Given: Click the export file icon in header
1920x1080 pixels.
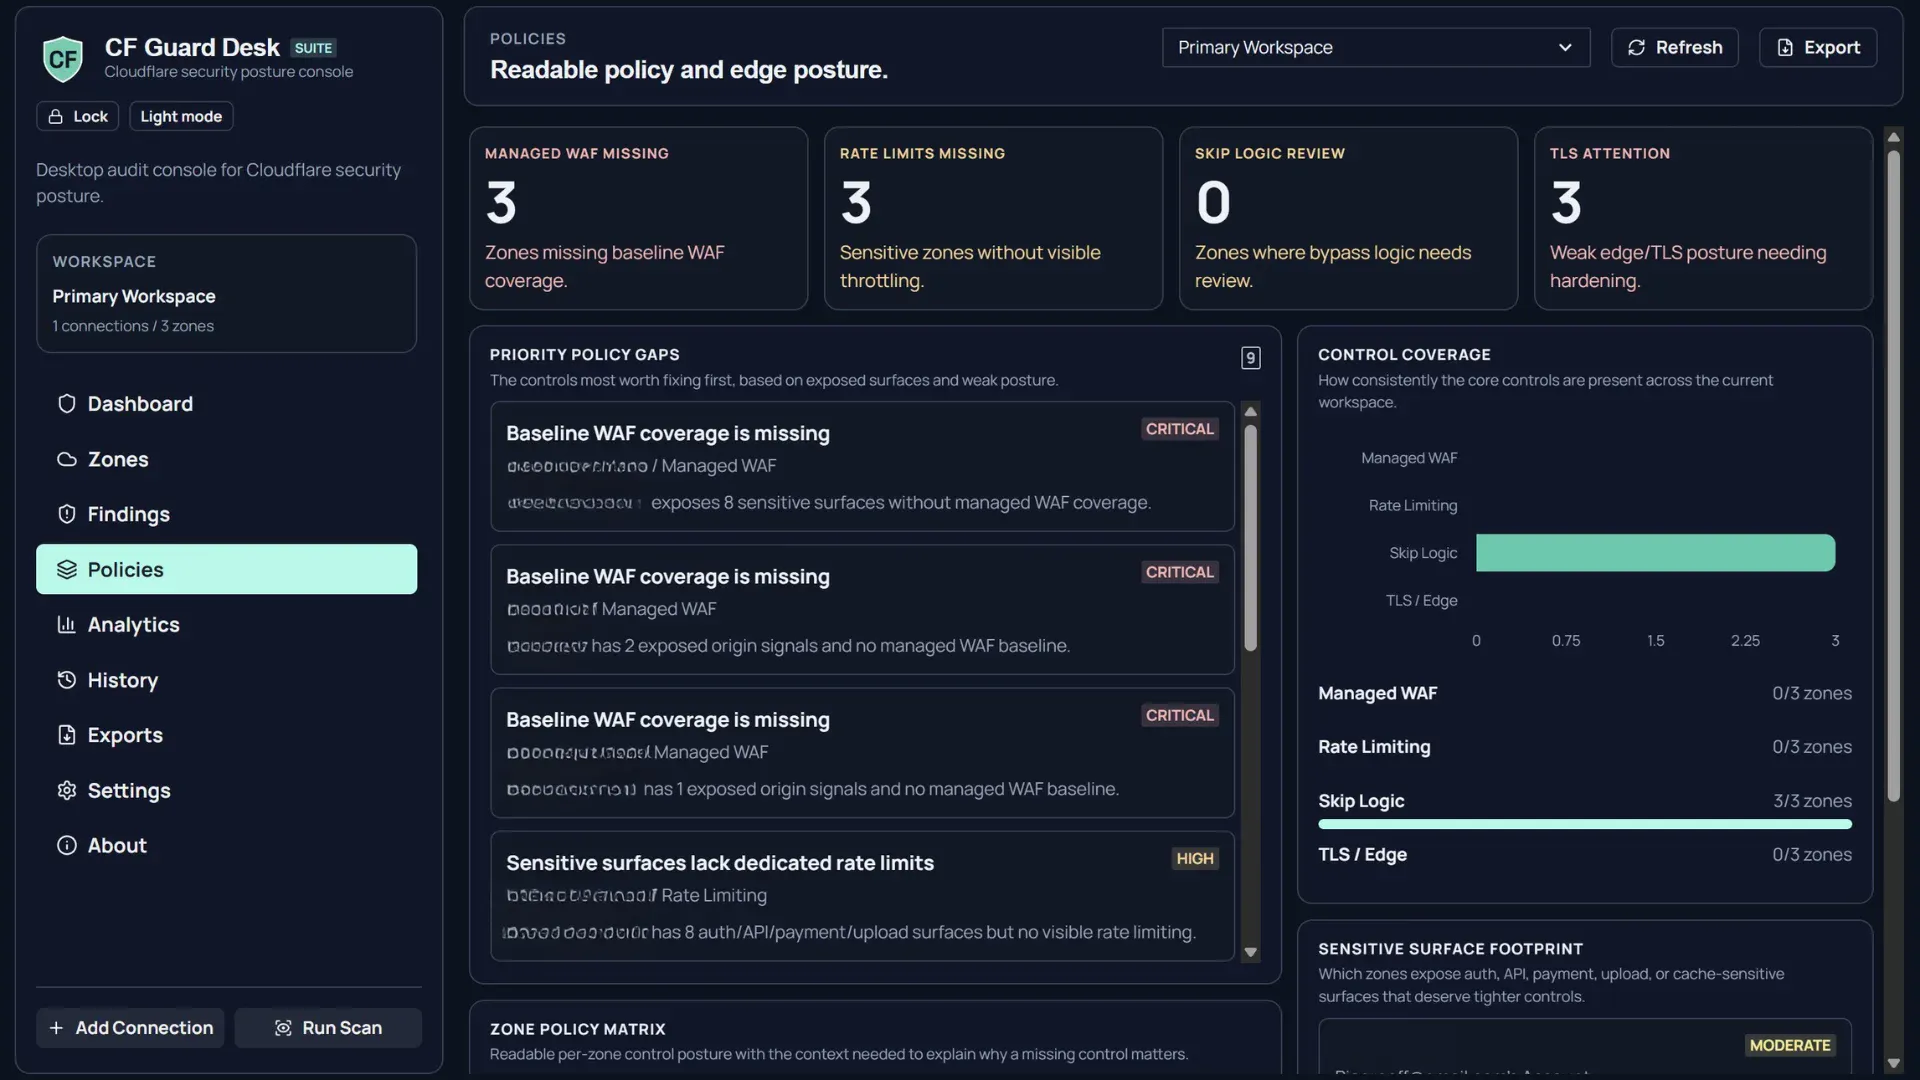Looking at the screenshot, I should pos(1785,47).
